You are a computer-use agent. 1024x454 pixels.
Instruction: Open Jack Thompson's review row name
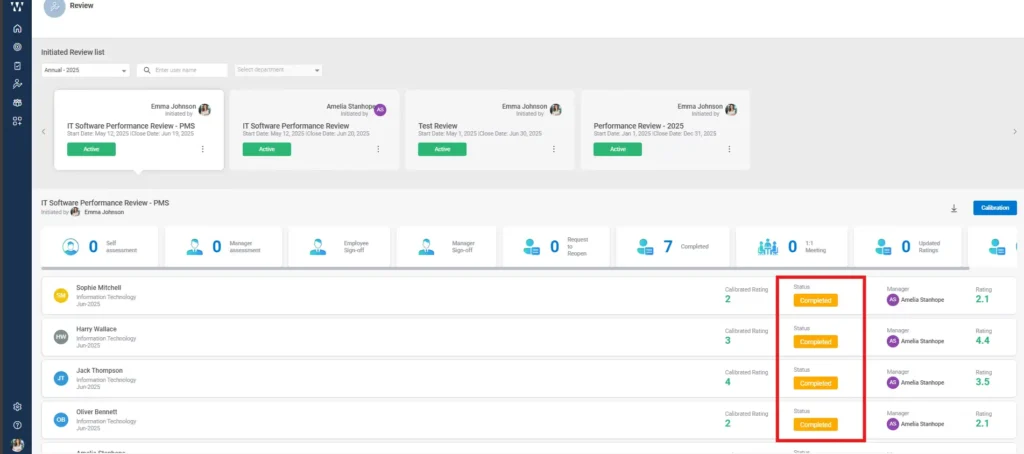tap(99, 370)
